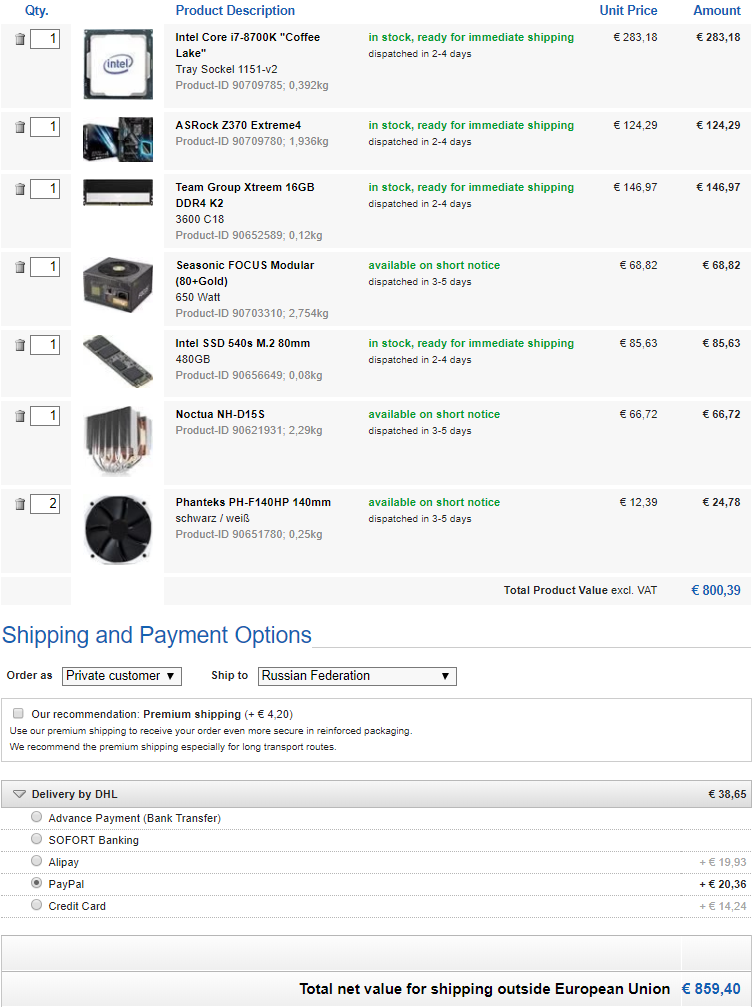This screenshot has width=753, height=1007.
Task: Enable the Premium shipping checkbox
Action: [19, 714]
